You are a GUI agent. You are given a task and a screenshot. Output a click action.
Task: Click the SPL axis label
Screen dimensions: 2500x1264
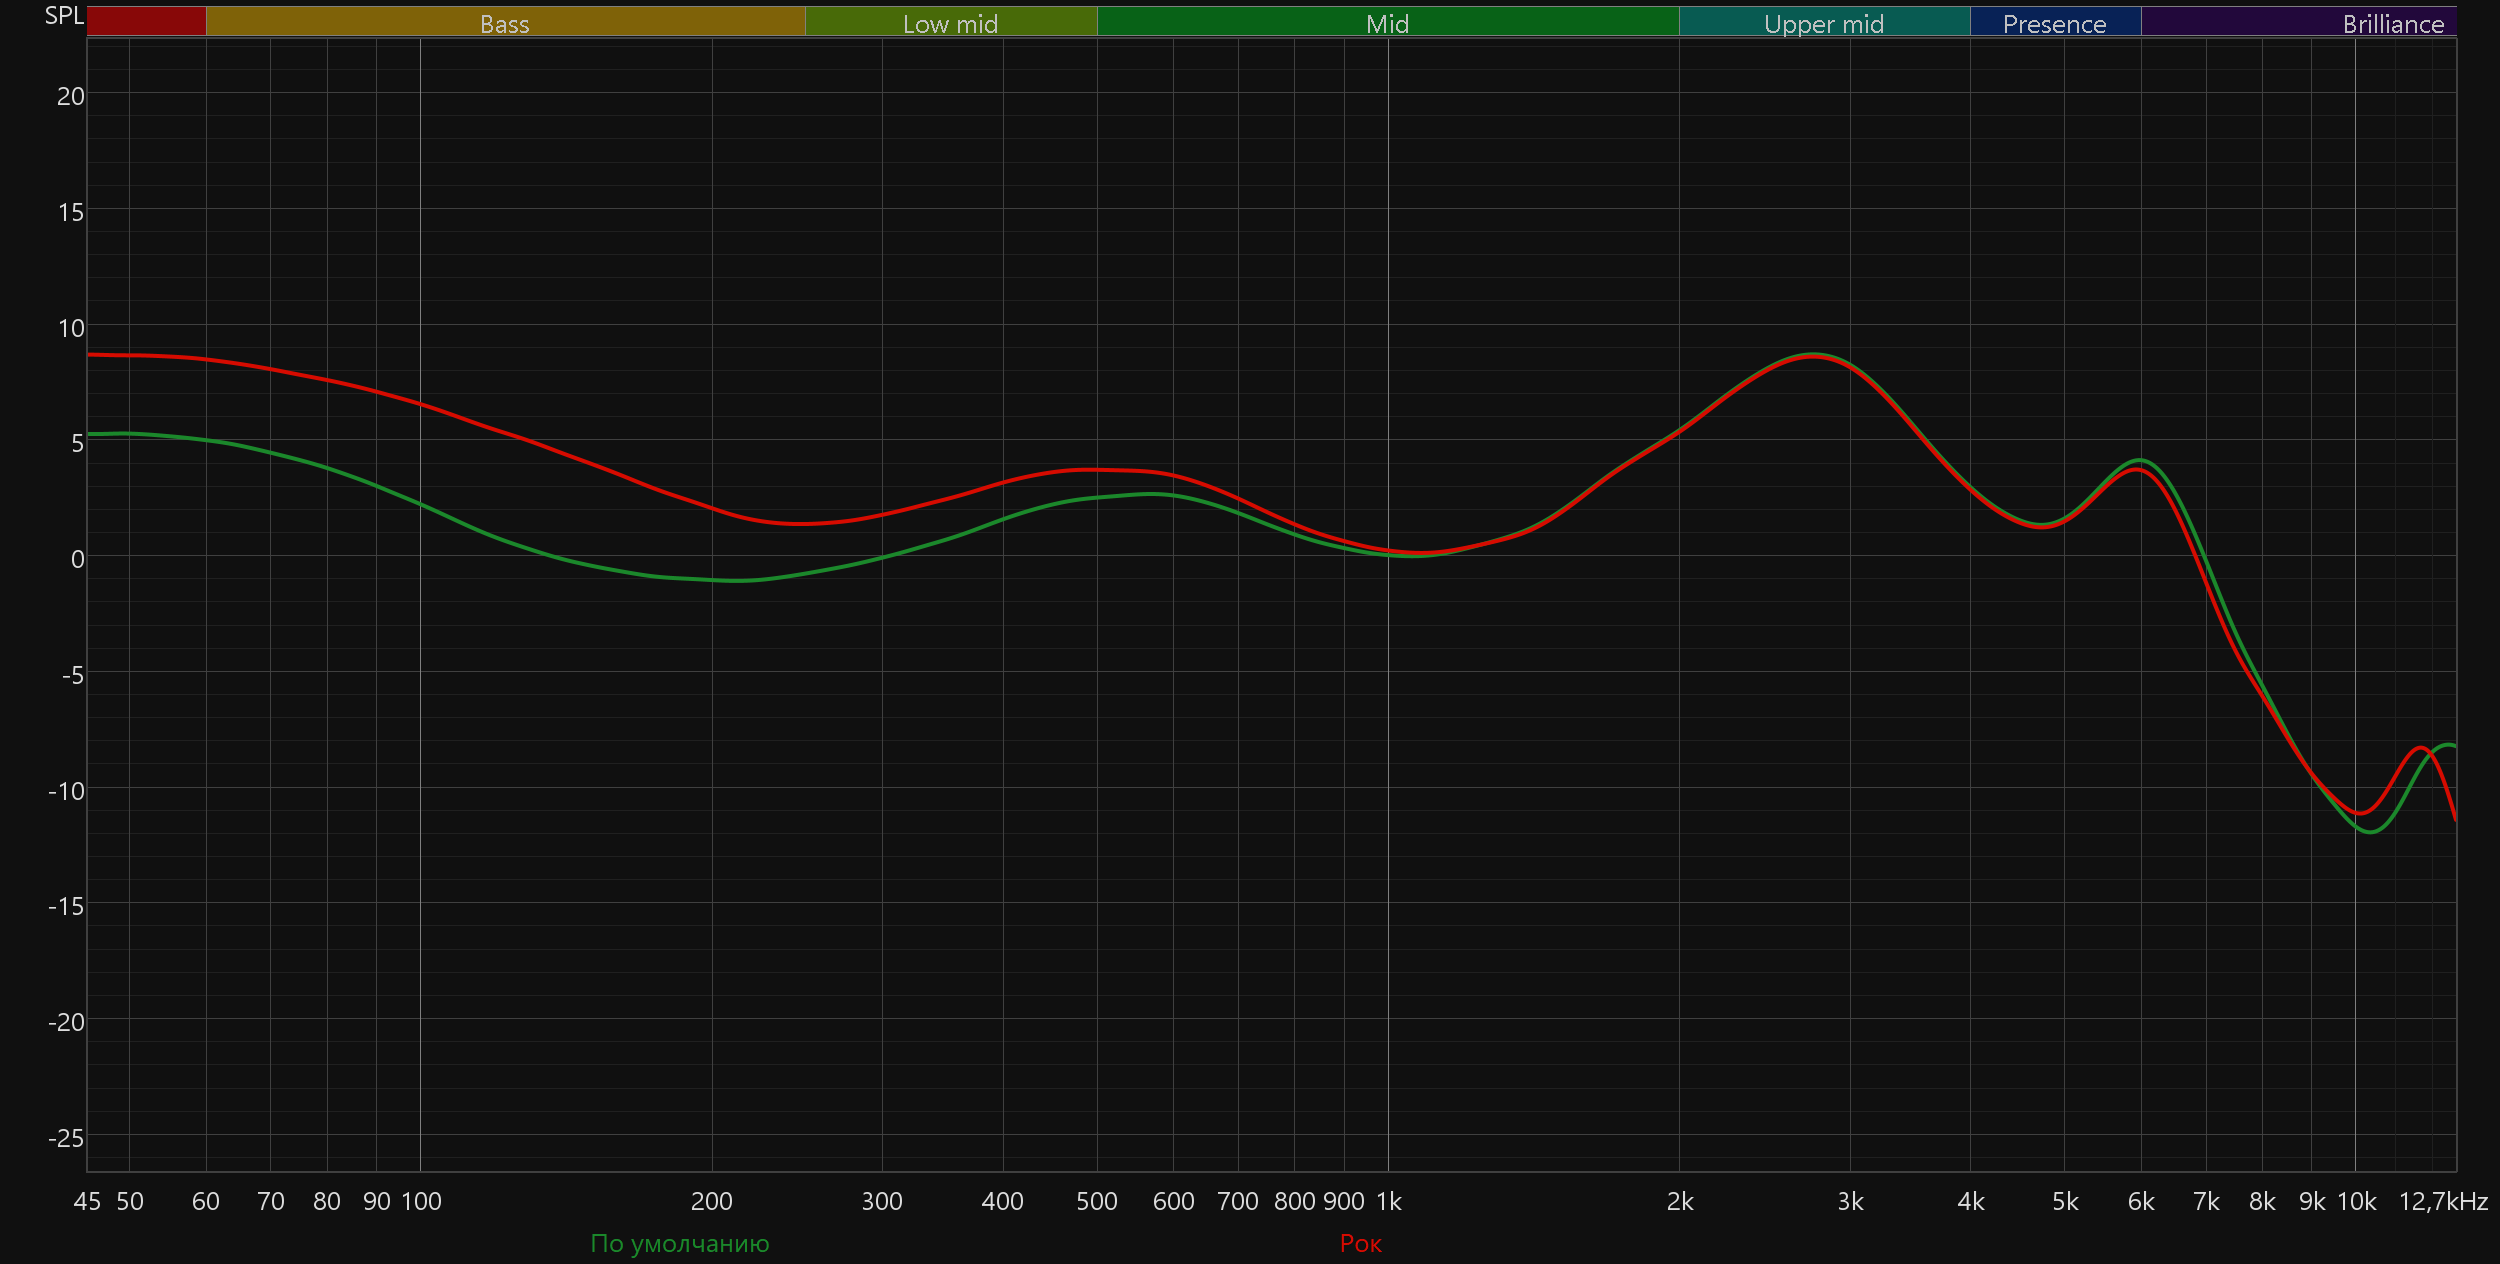(64, 16)
